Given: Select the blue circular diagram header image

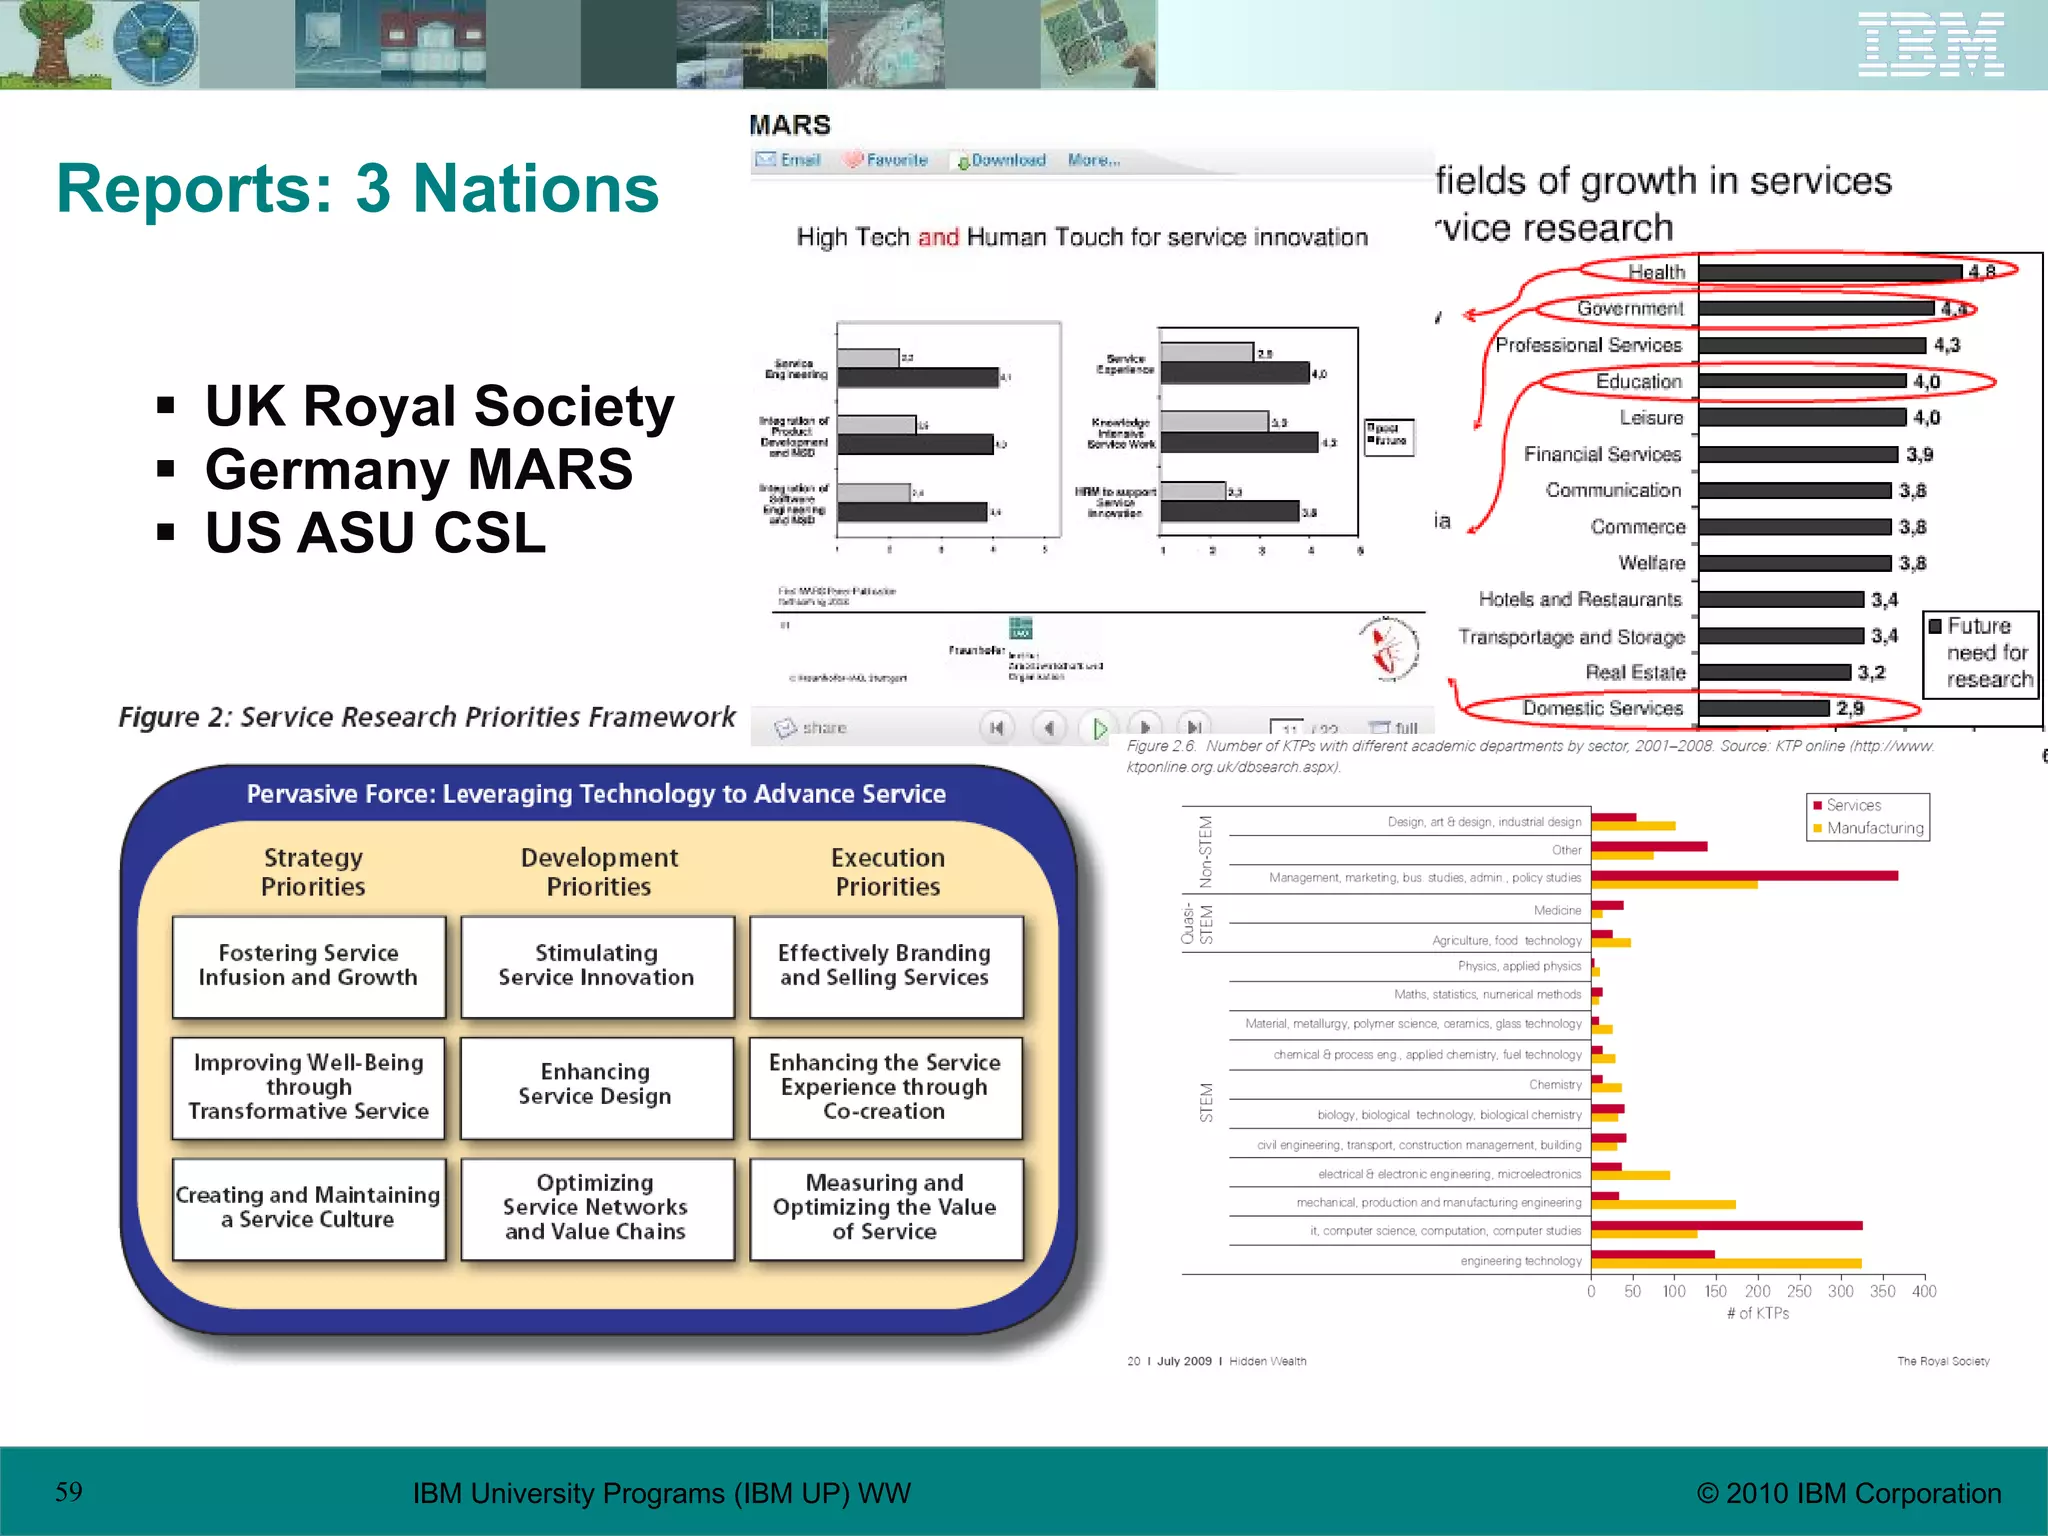Looking at the screenshot, I should point(155,44).
